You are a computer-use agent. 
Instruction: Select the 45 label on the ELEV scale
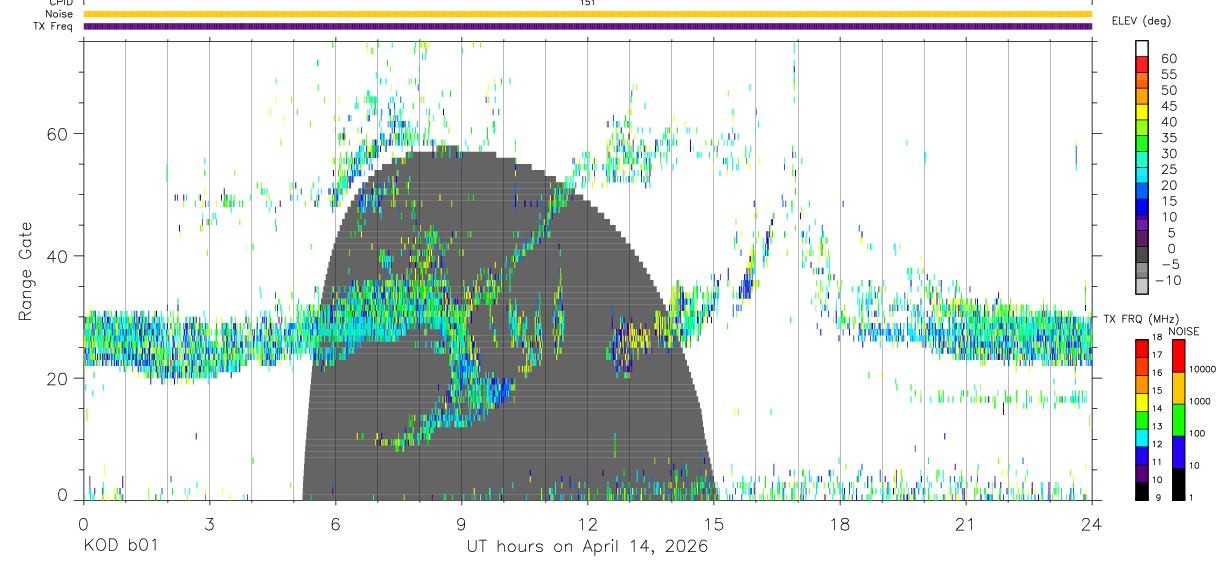(1168, 106)
